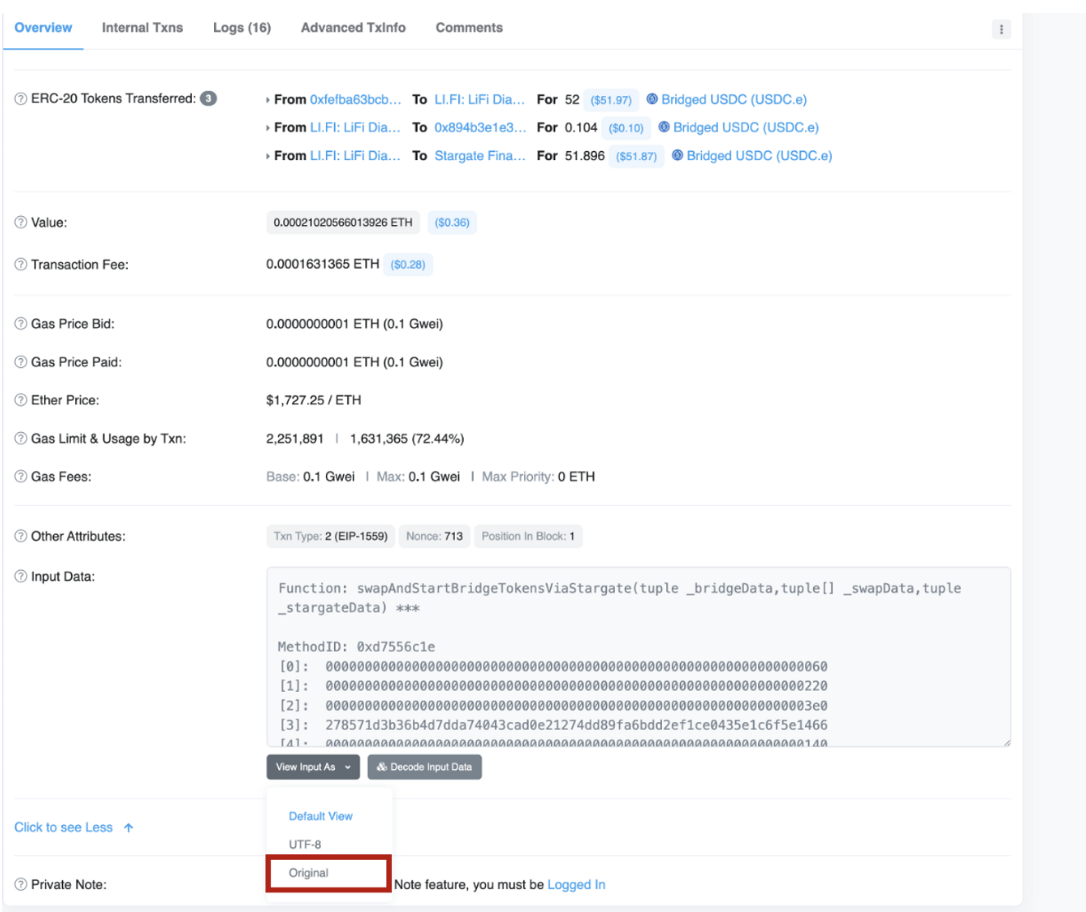
Task: Click the $1,727.25 / ETH ether price
Action: tap(314, 400)
